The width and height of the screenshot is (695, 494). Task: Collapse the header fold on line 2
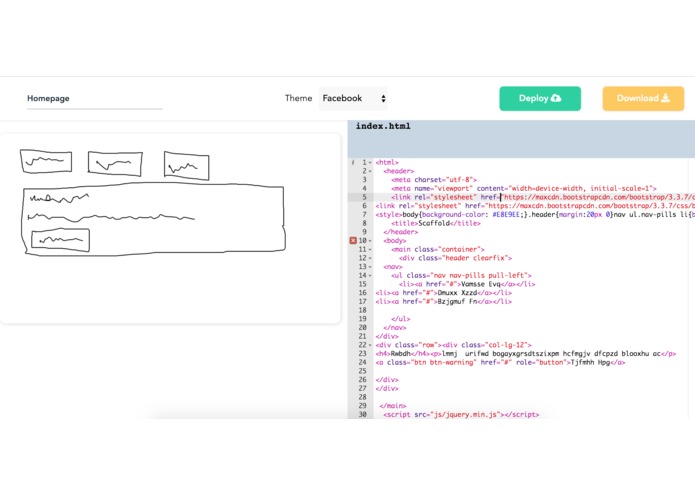[x=371, y=171]
